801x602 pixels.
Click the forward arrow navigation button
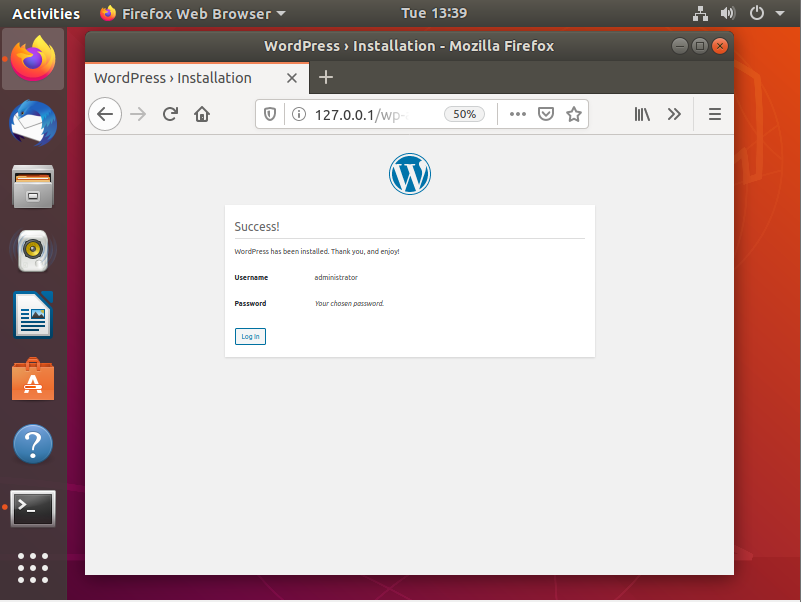pos(138,114)
